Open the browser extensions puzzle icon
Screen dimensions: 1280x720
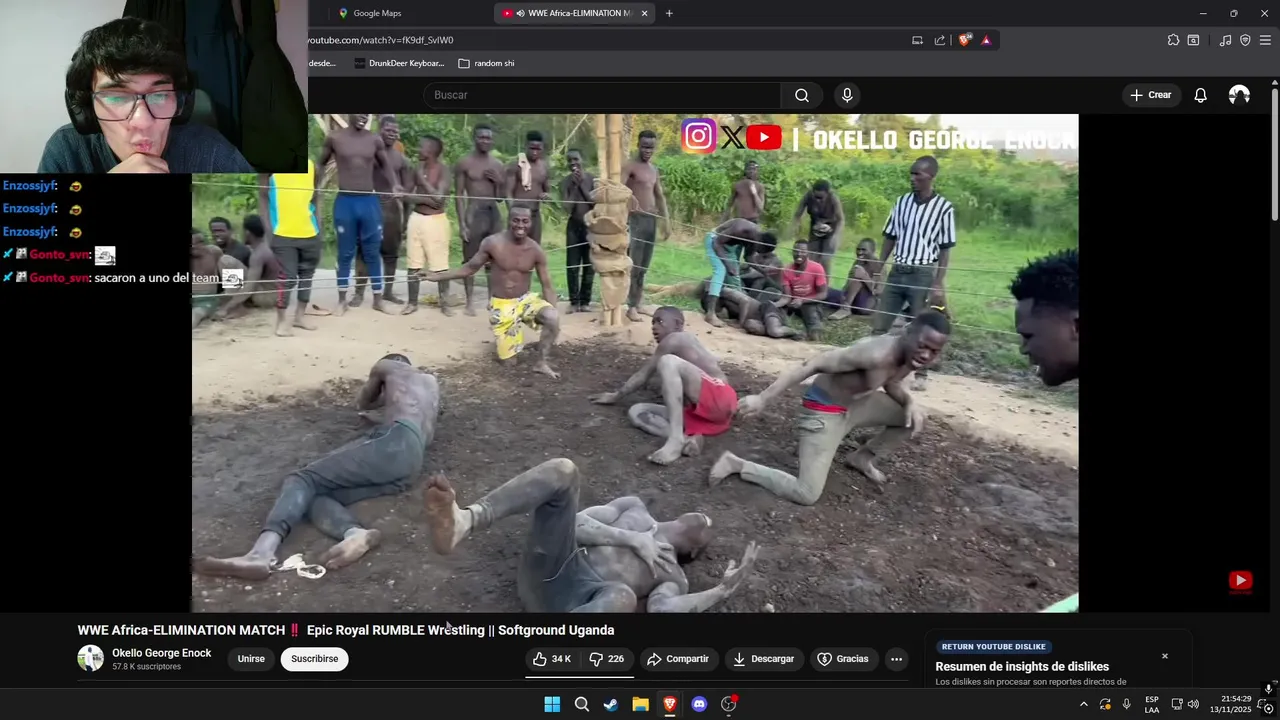click(x=1173, y=40)
